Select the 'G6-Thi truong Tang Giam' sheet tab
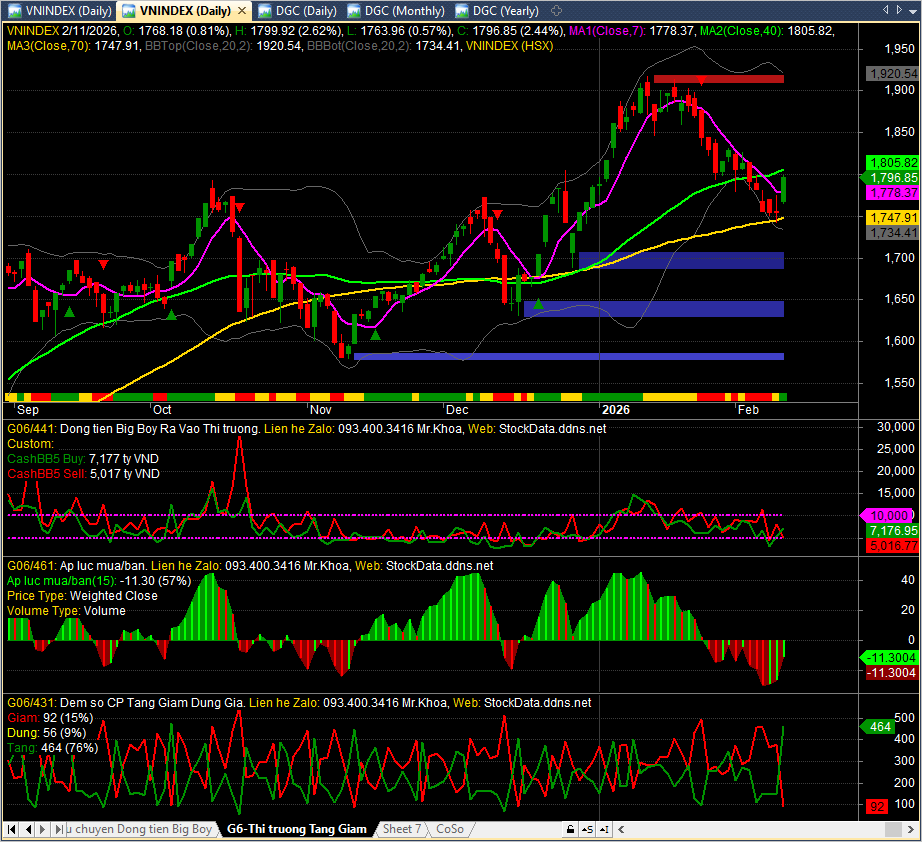The image size is (922, 842). coord(297,829)
